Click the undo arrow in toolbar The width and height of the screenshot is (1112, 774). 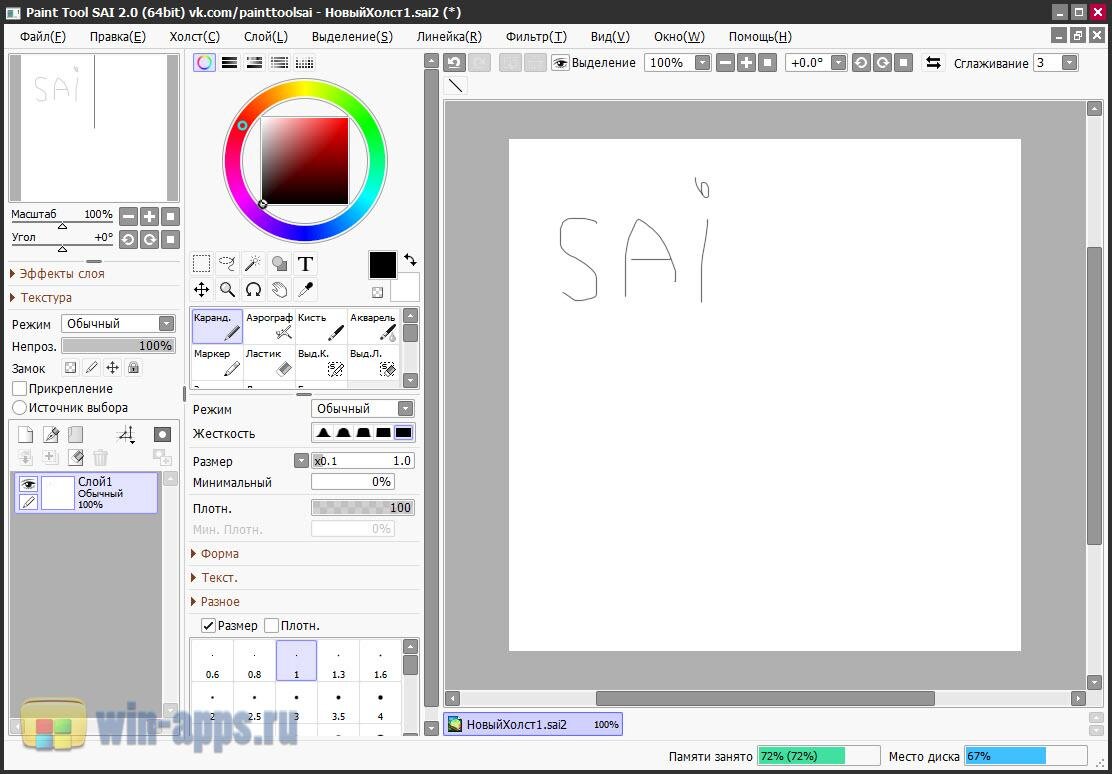point(455,62)
